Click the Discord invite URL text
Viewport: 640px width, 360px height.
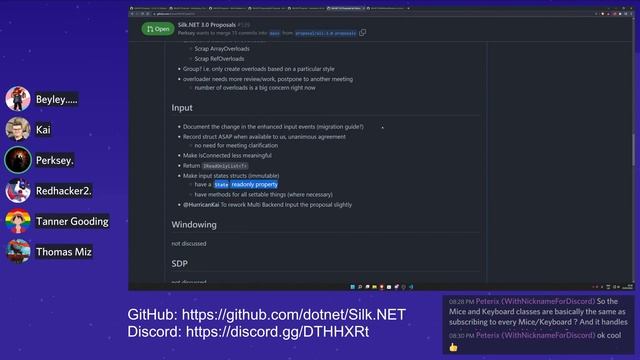point(277,331)
